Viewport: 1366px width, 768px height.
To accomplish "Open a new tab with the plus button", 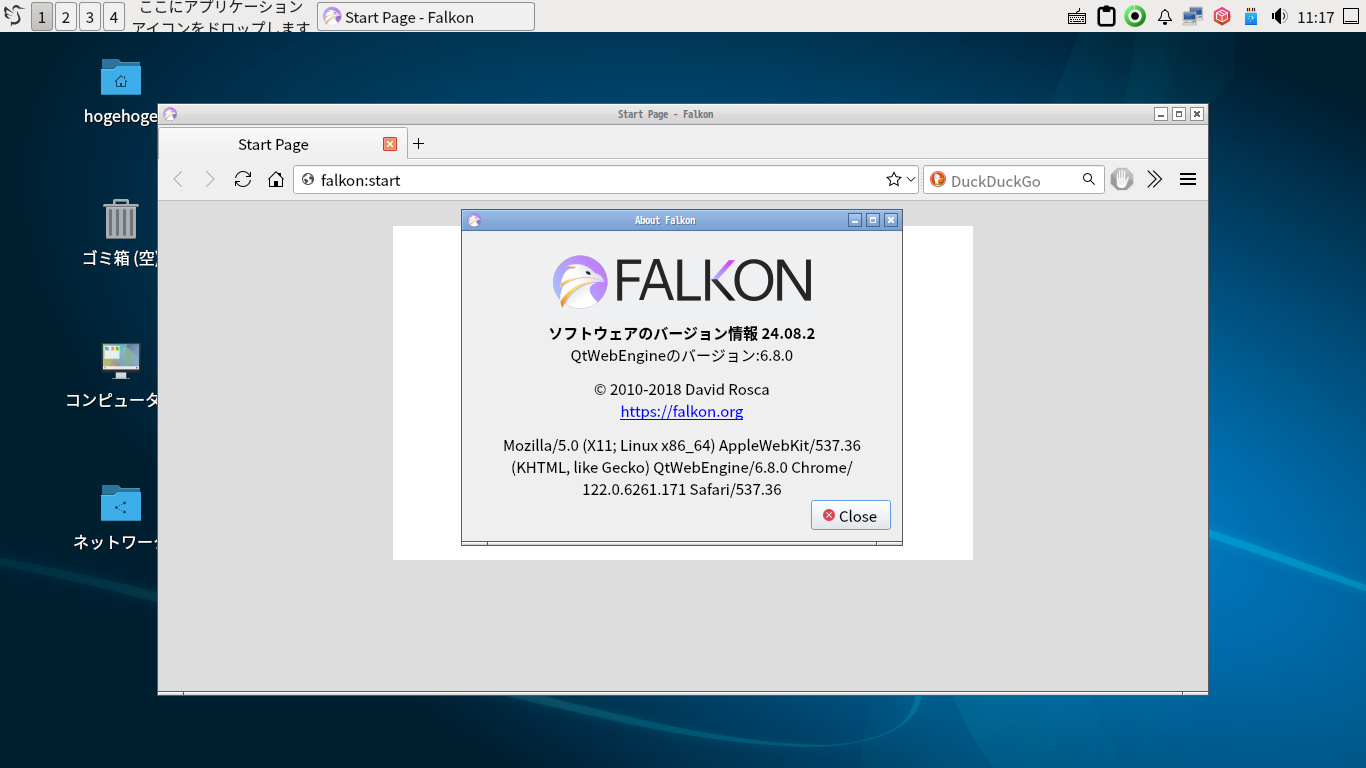I will 419,144.
